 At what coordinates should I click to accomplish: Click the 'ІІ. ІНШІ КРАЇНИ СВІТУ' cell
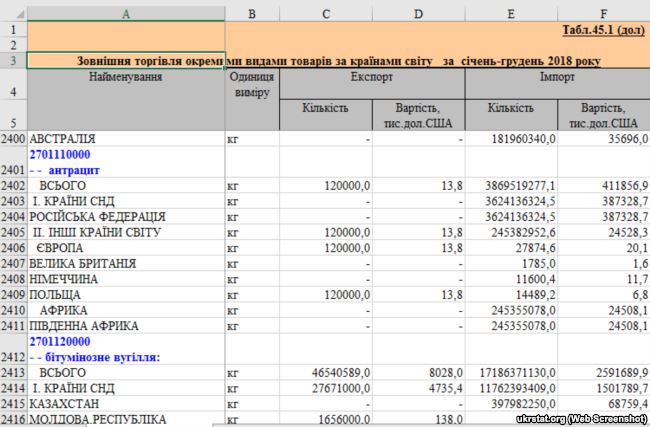(x=126, y=232)
